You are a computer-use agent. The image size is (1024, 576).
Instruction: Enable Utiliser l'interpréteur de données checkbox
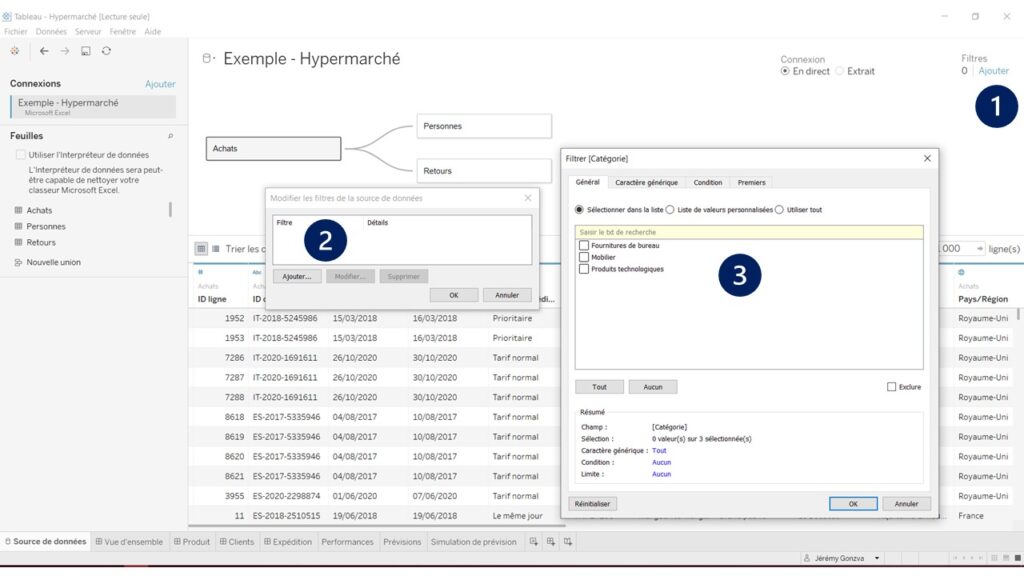click(21, 155)
